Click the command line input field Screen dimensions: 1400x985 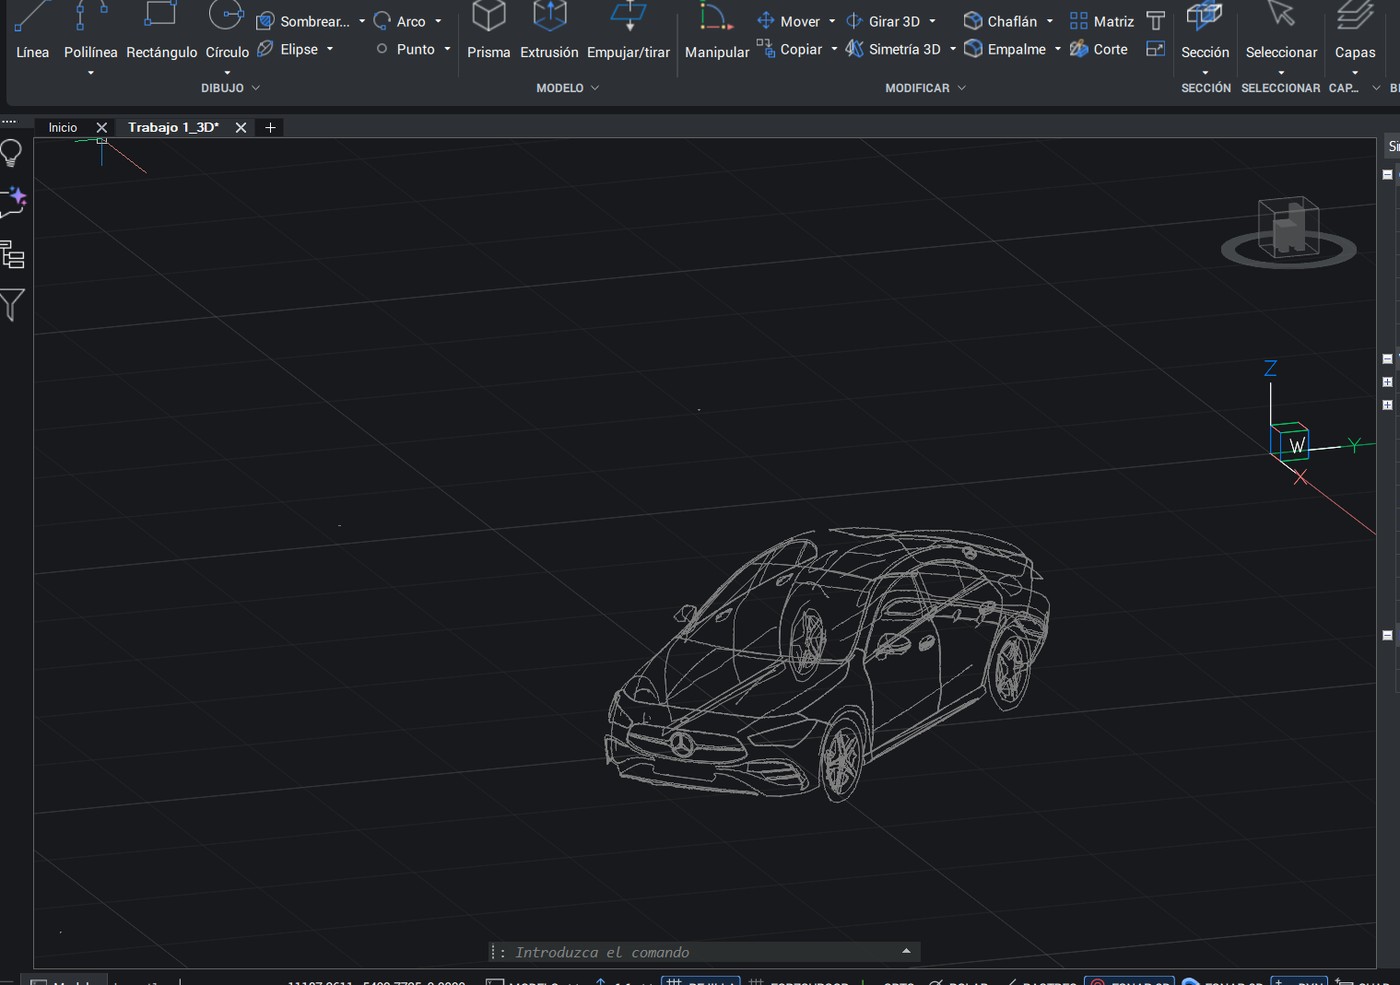click(704, 952)
